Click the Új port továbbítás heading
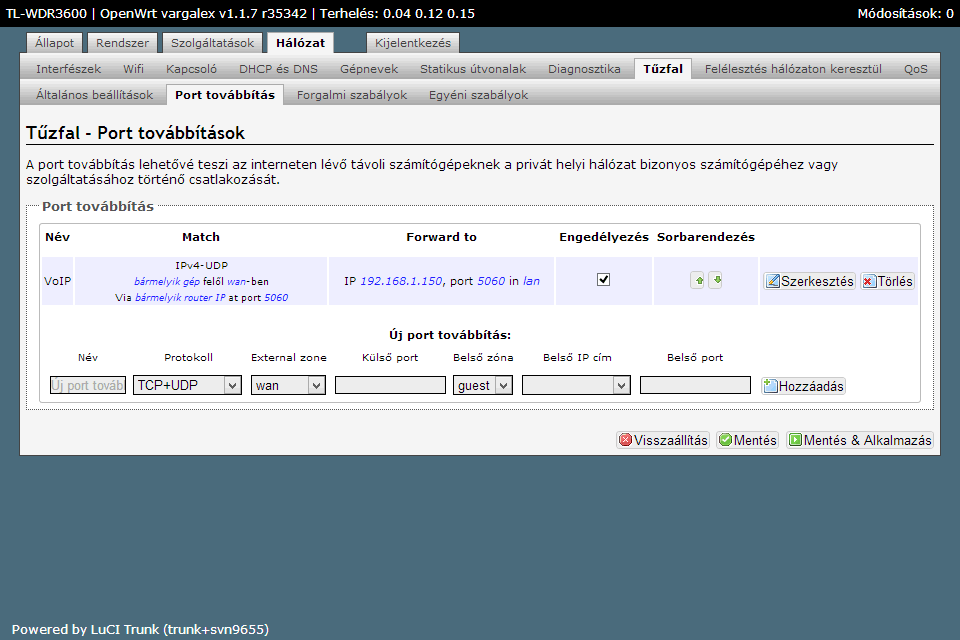This screenshot has width=960, height=640. point(450,335)
